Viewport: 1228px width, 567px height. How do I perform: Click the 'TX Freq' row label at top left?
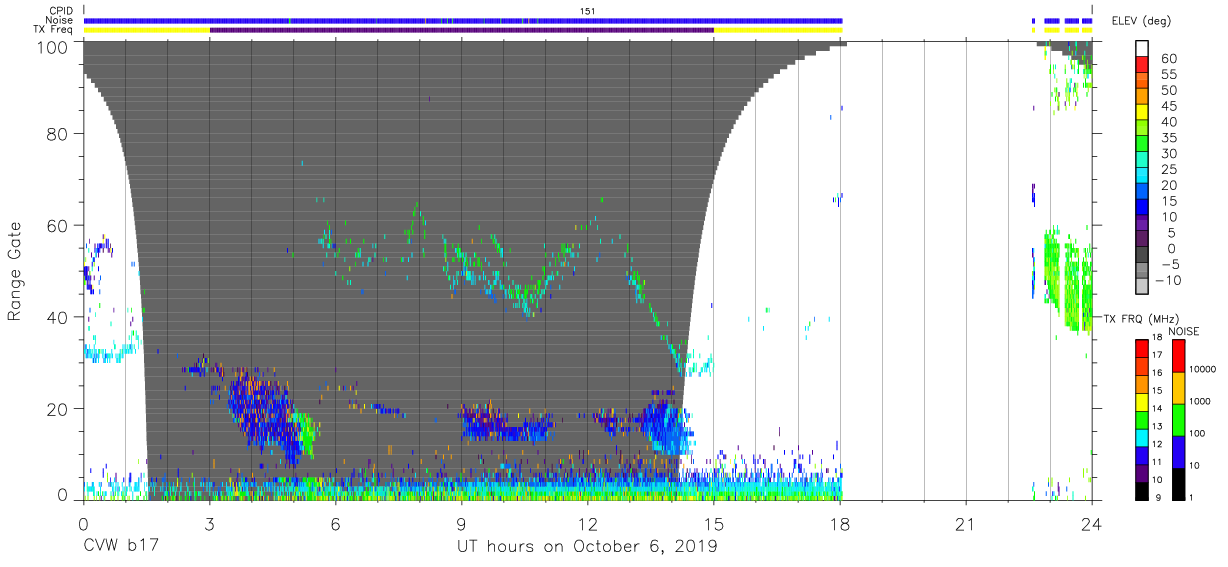tap(53, 30)
